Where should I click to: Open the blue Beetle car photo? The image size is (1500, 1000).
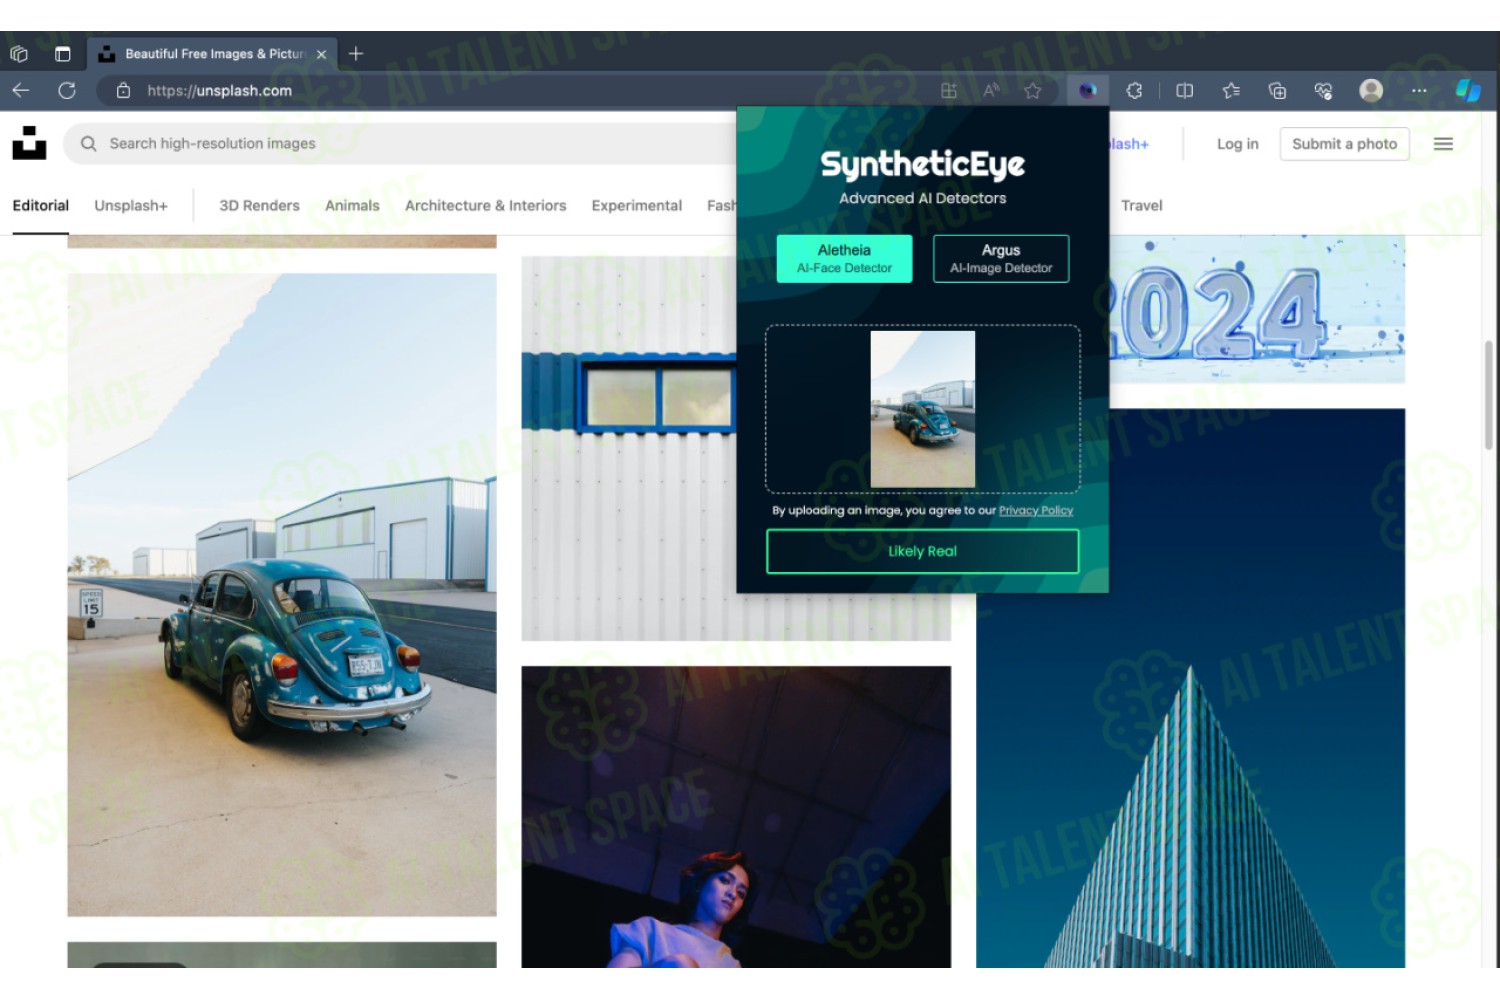pyautogui.click(x=282, y=595)
